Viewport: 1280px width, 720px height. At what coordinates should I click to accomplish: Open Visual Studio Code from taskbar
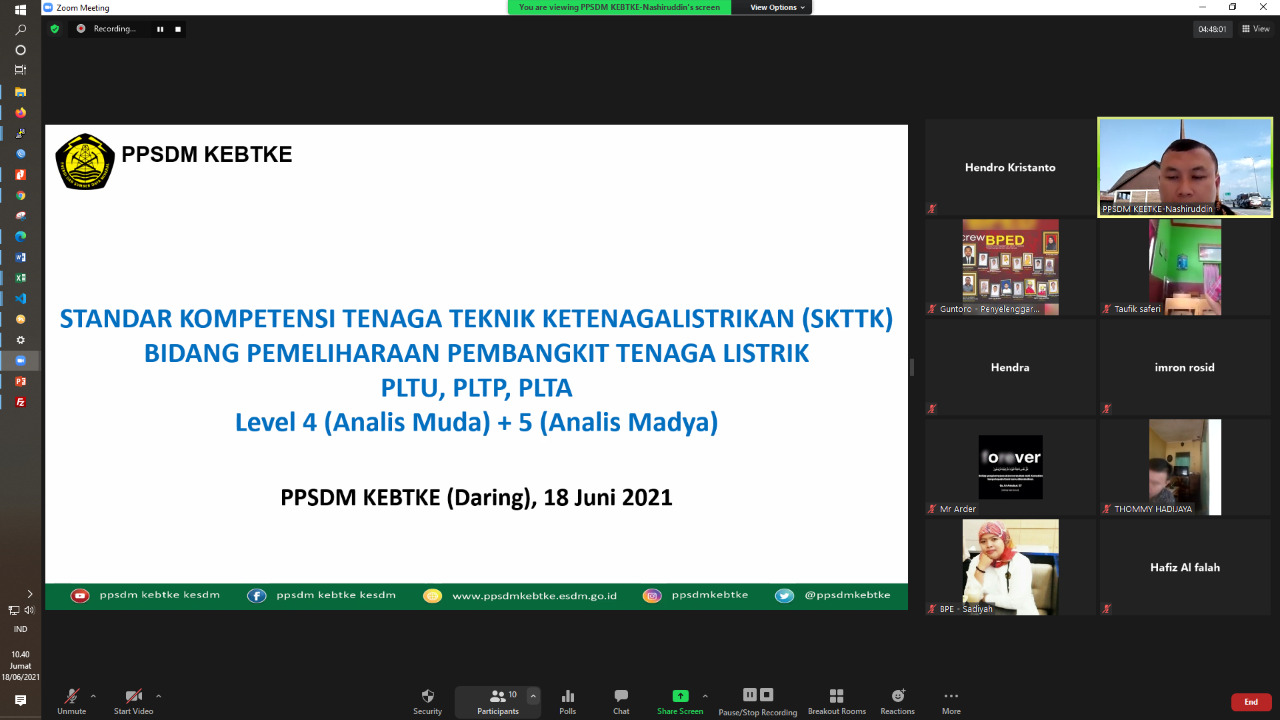pyautogui.click(x=20, y=298)
